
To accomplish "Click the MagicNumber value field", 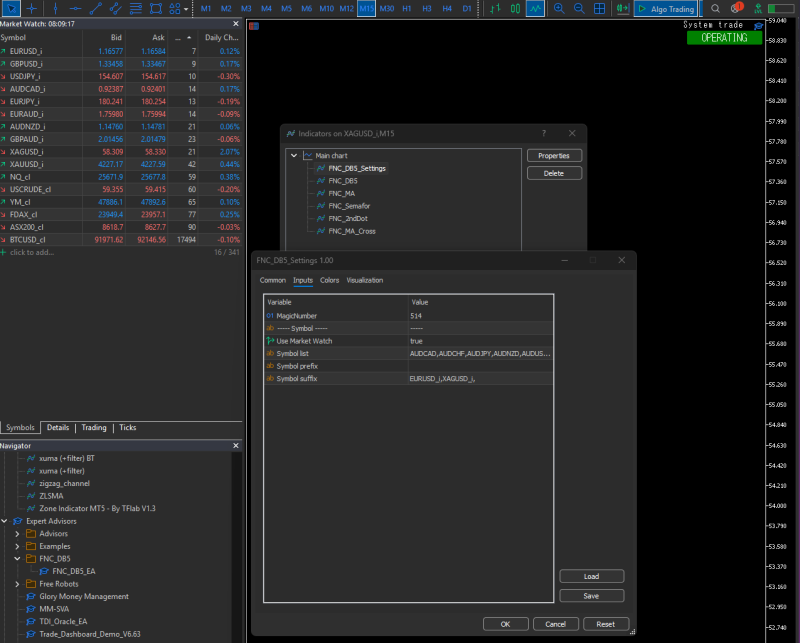I will pos(416,314).
